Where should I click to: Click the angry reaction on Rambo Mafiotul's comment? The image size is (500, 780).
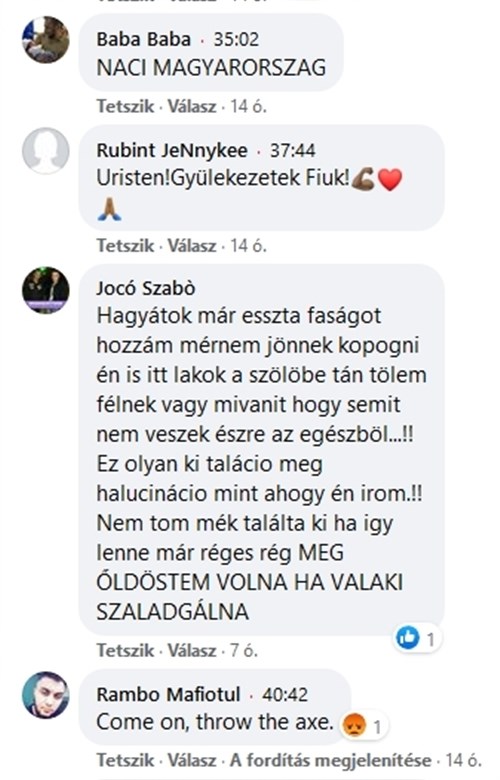pos(354,725)
